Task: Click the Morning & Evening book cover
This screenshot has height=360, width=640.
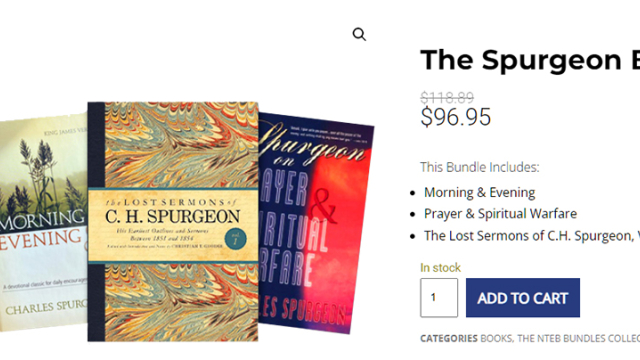Action: pyautogui.click(x=44, y=222)
